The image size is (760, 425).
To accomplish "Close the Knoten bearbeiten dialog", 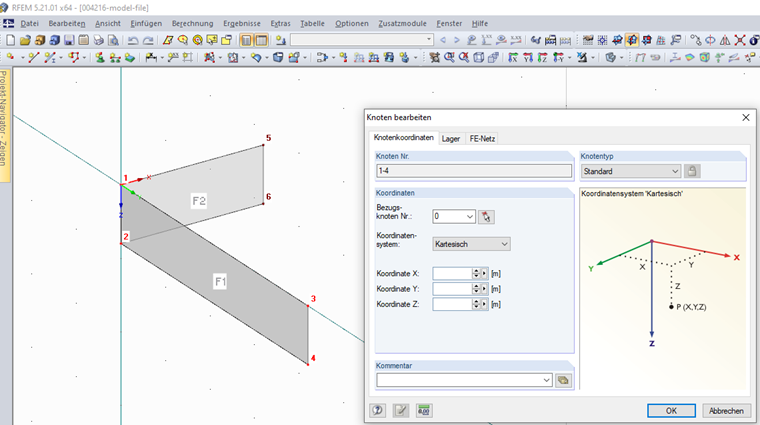I will tap(745, 117).
